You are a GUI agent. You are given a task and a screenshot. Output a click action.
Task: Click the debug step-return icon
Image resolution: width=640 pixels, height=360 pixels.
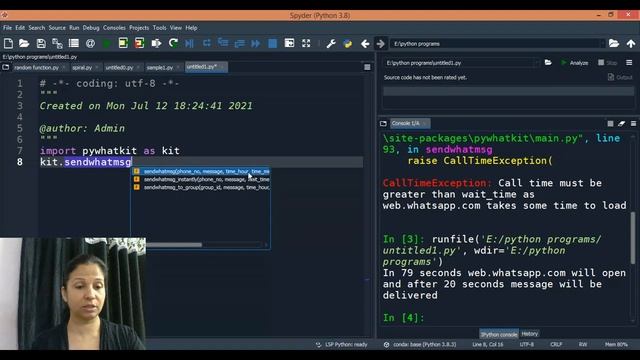[x=239, y=43]
